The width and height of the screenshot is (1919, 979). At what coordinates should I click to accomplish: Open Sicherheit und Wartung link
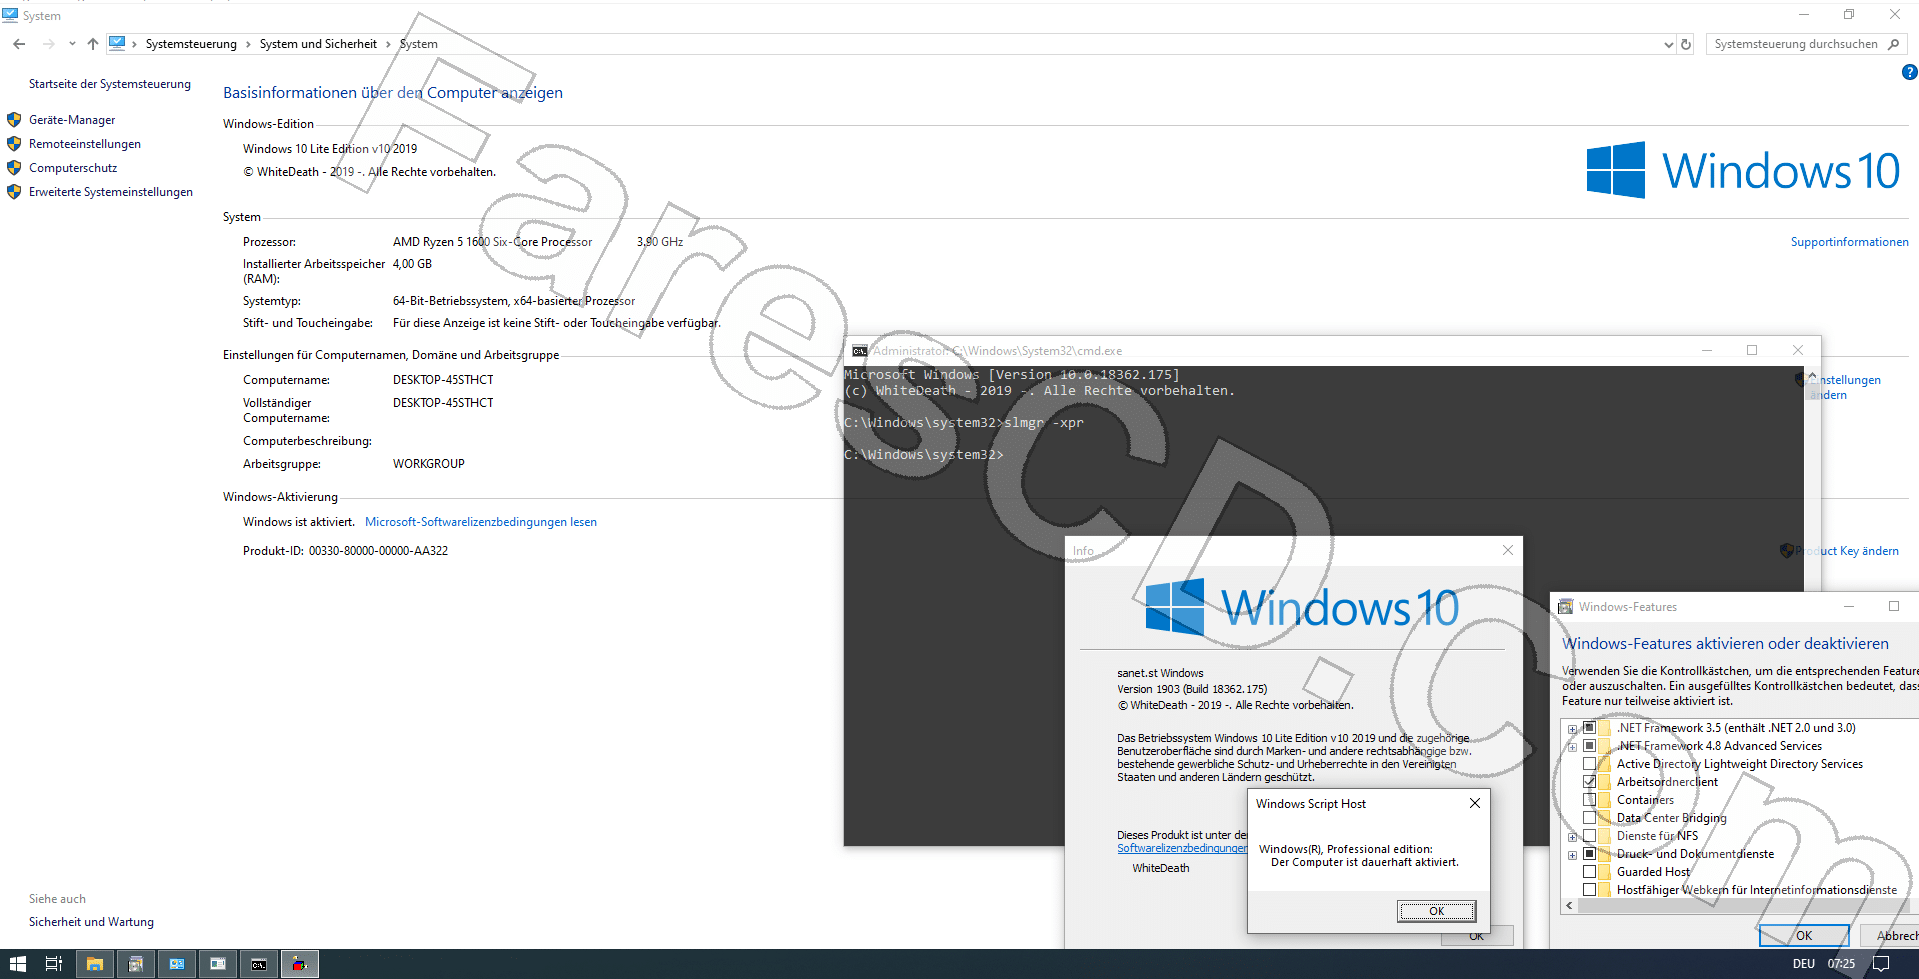point(91,922)
